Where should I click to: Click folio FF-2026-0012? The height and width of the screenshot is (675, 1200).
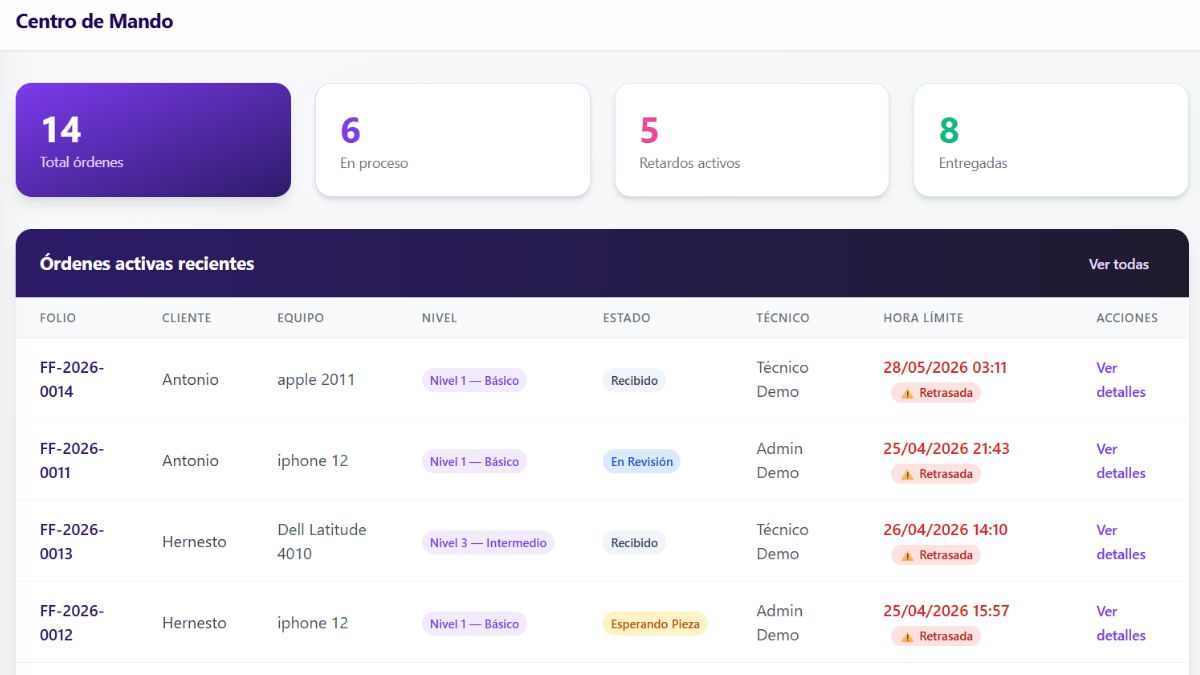tap(72, 623)
